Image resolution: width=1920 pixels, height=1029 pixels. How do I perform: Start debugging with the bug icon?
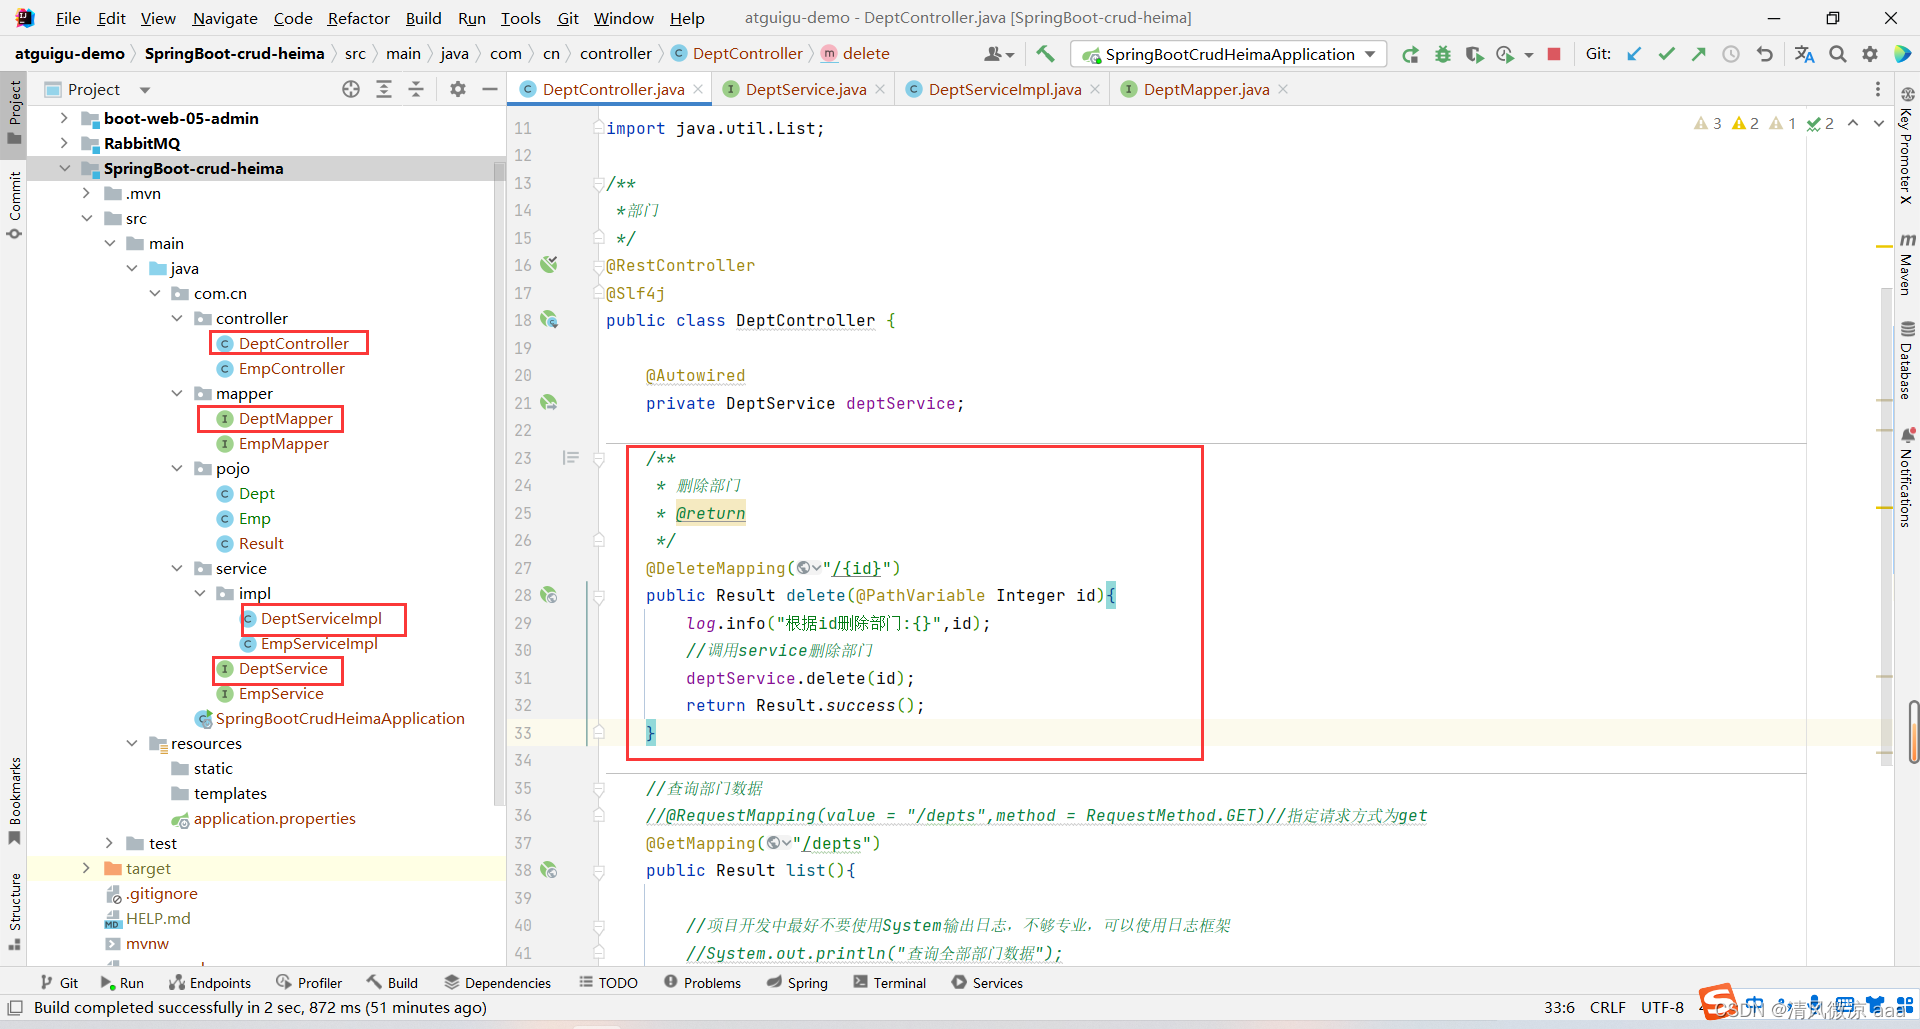click(x=1442, y=54)
